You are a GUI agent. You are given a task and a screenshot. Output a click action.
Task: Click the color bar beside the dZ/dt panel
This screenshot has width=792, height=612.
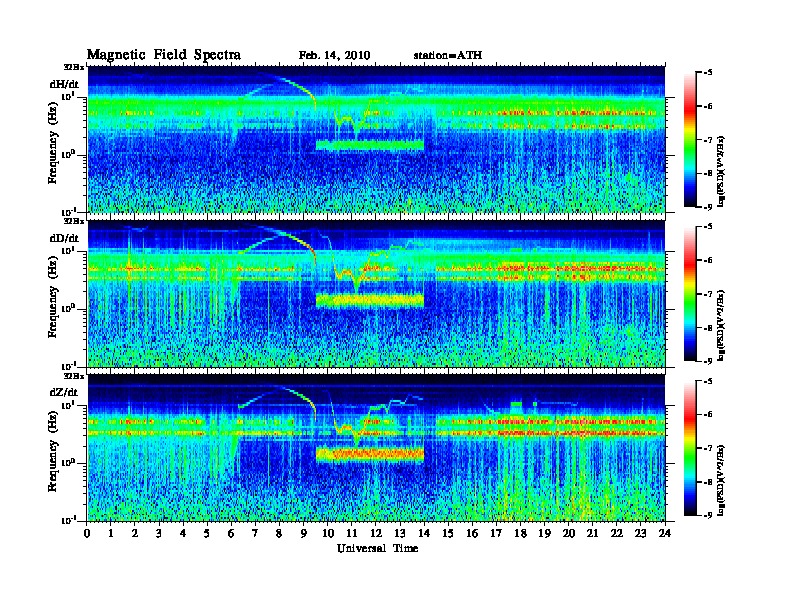[690, 448]
